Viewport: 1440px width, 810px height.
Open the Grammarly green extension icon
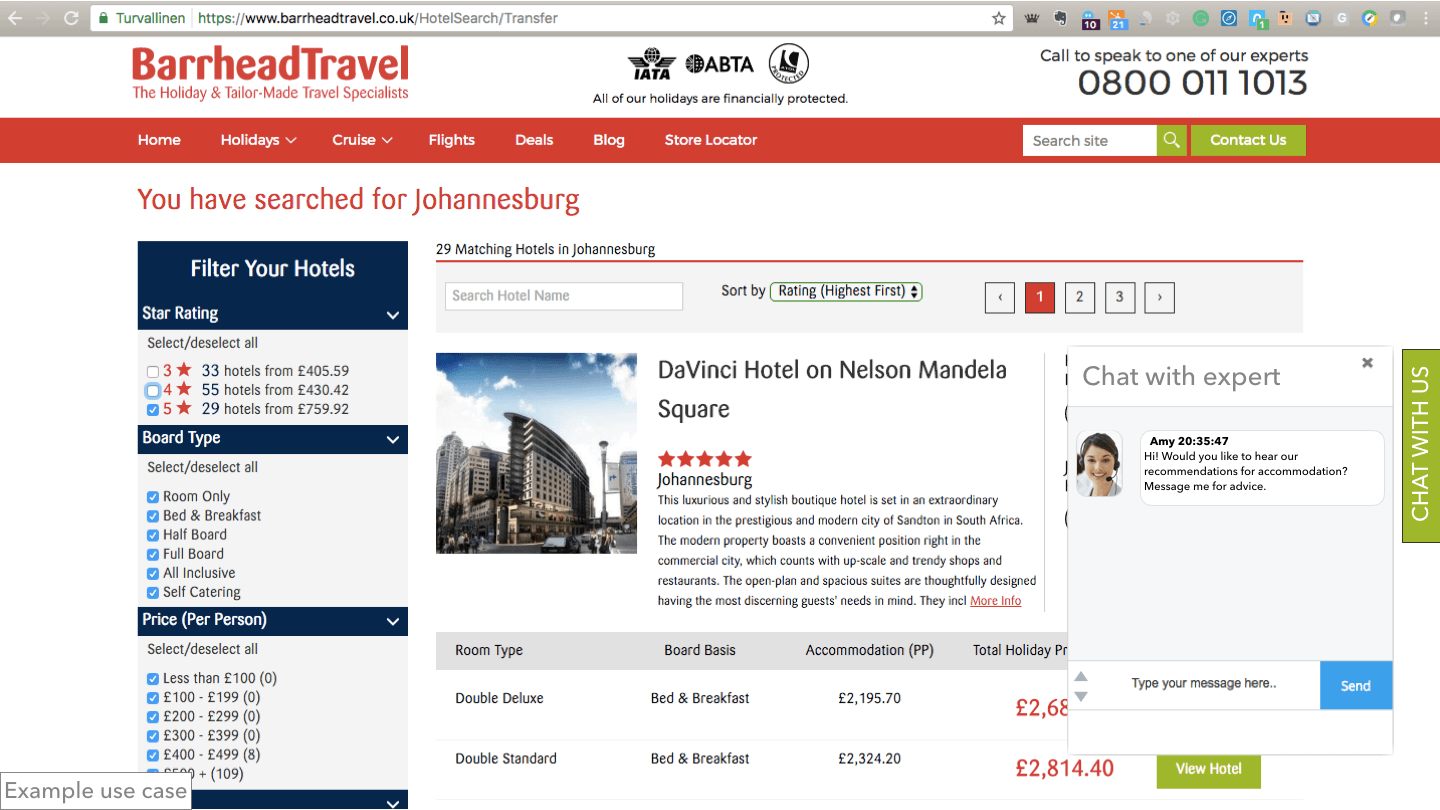[1201, 18]
